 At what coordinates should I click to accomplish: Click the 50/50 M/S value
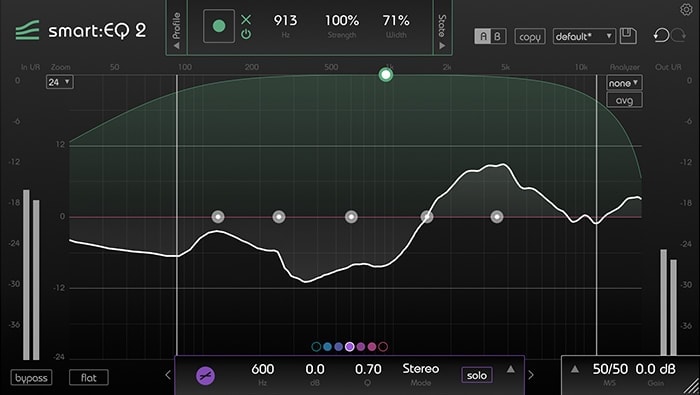pos(610,369)
